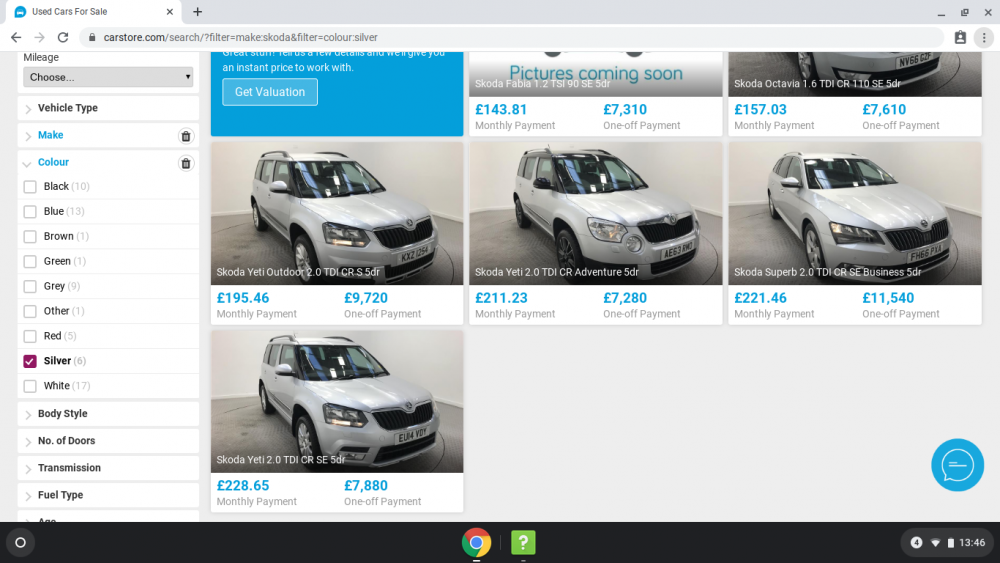Image resolution: width=1000 pixels, height=563 pixels.
Task: Open the Skoda Superb SE Business photo
Action: tap(855, 213)
